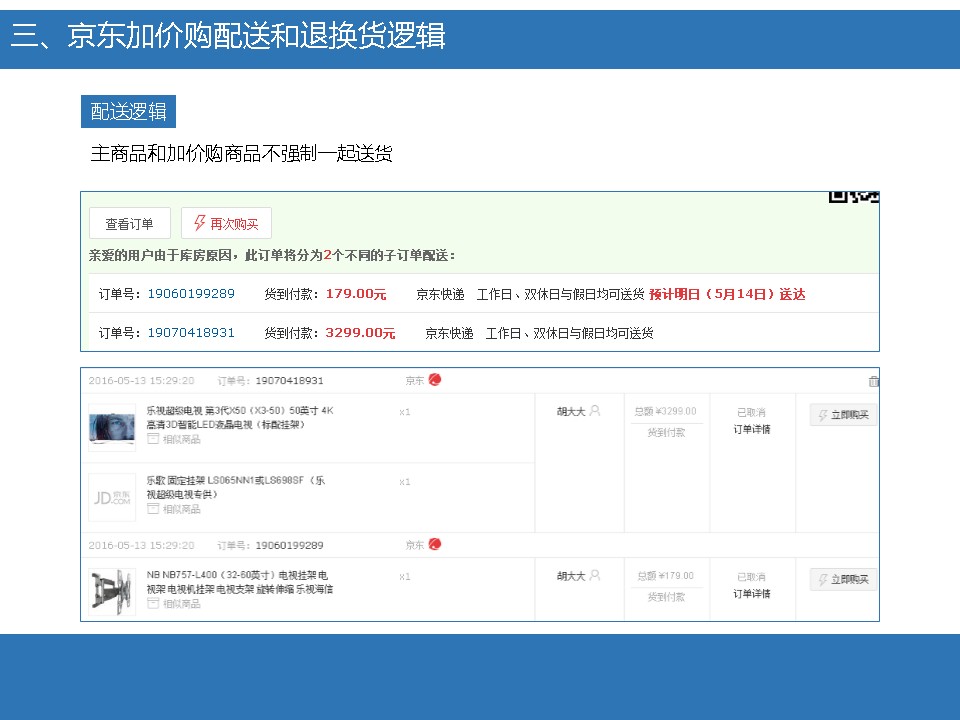The width and height of the screenshot is (960, 720).
Task: Click the red JD chat icon for order 19060199289
Action: click(435, 544)
